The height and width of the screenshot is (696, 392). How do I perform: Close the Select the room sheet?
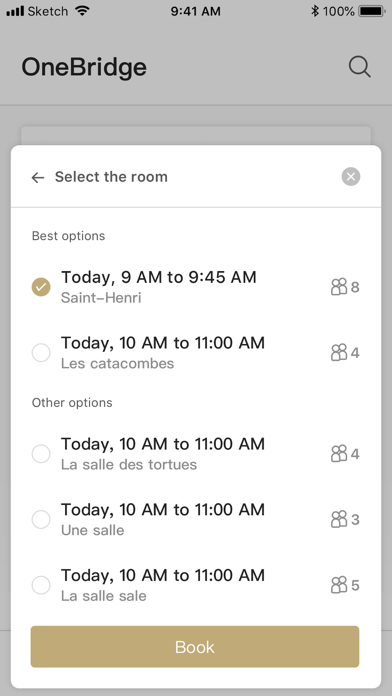351,177
